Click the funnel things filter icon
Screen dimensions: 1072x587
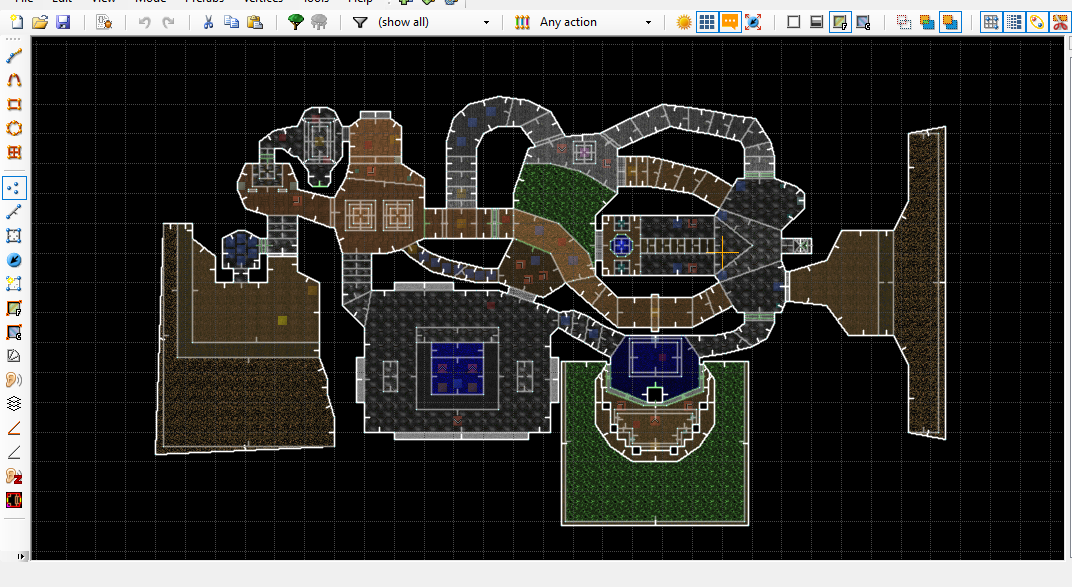click(x=360, y=22)
